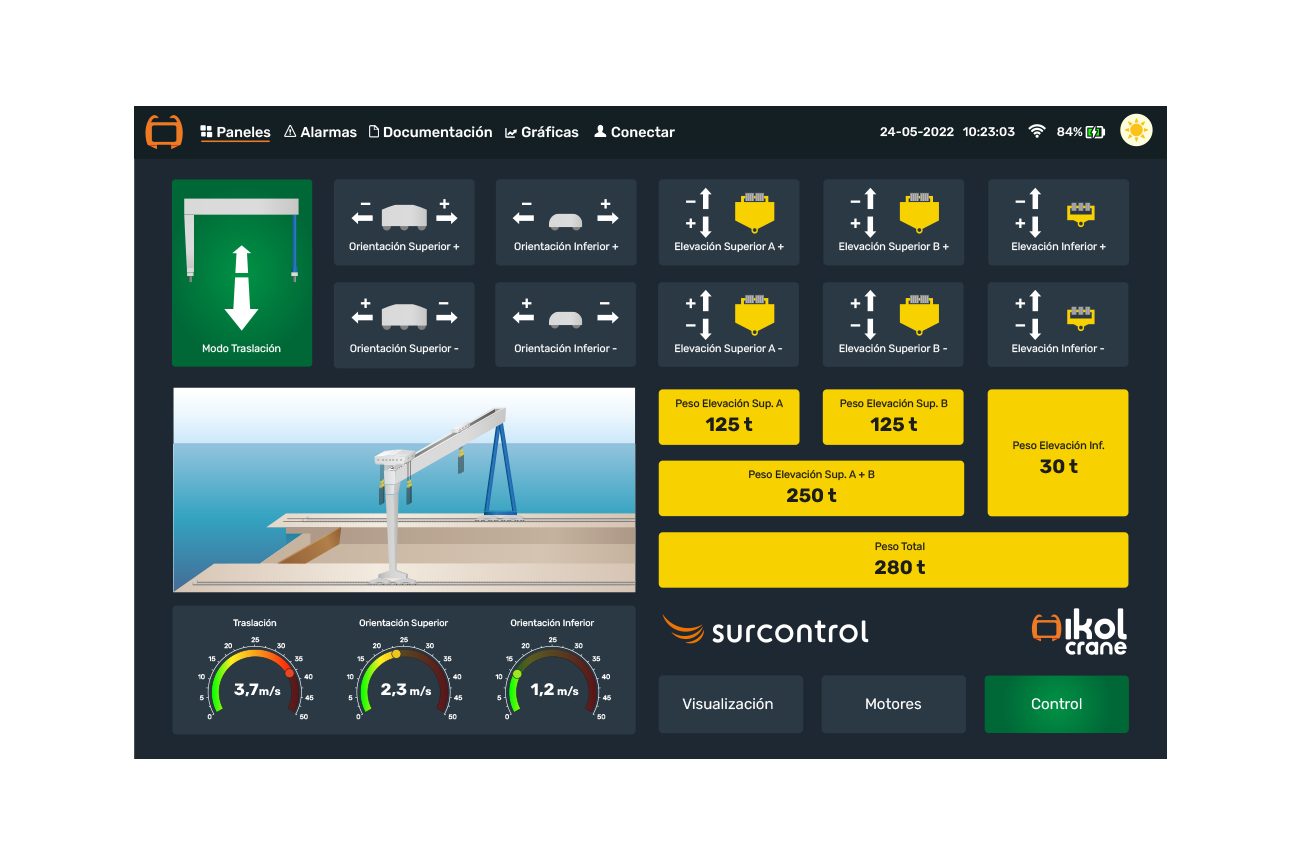
Task: Open the Visualización panel
Action: click(x=730, y=704)
